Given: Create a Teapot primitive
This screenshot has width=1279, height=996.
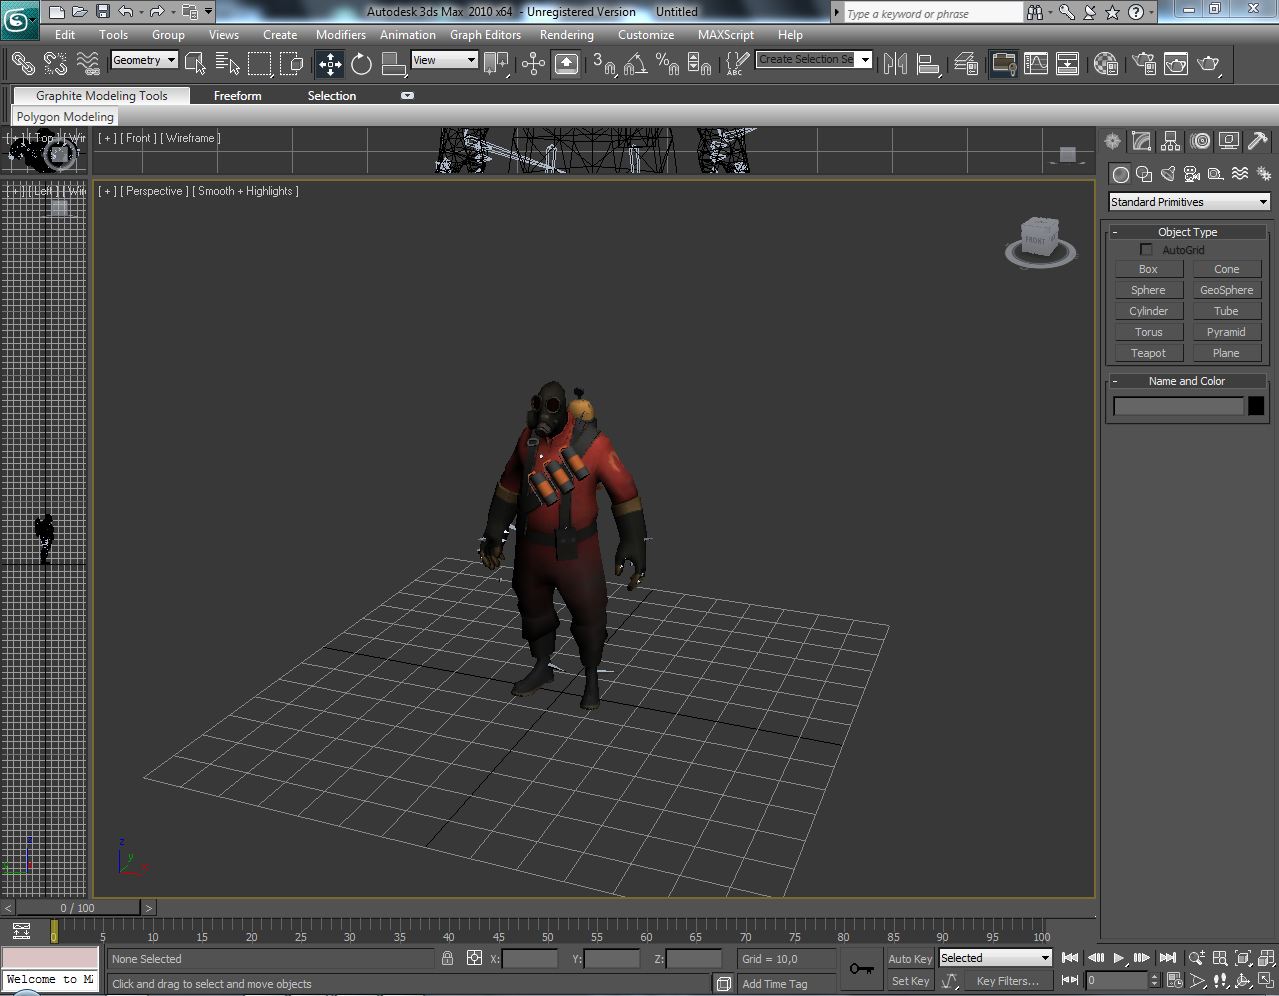Looking at the screenshot, I should click(1148, 353).
